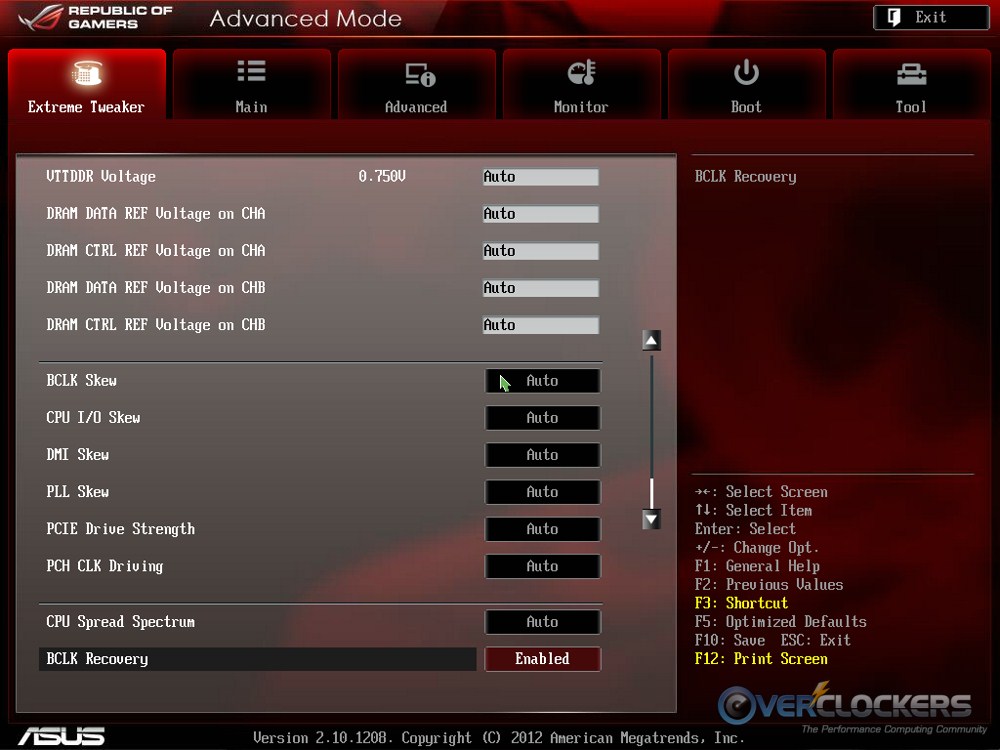Click the Monitor thermometer icon

point(581,73)
